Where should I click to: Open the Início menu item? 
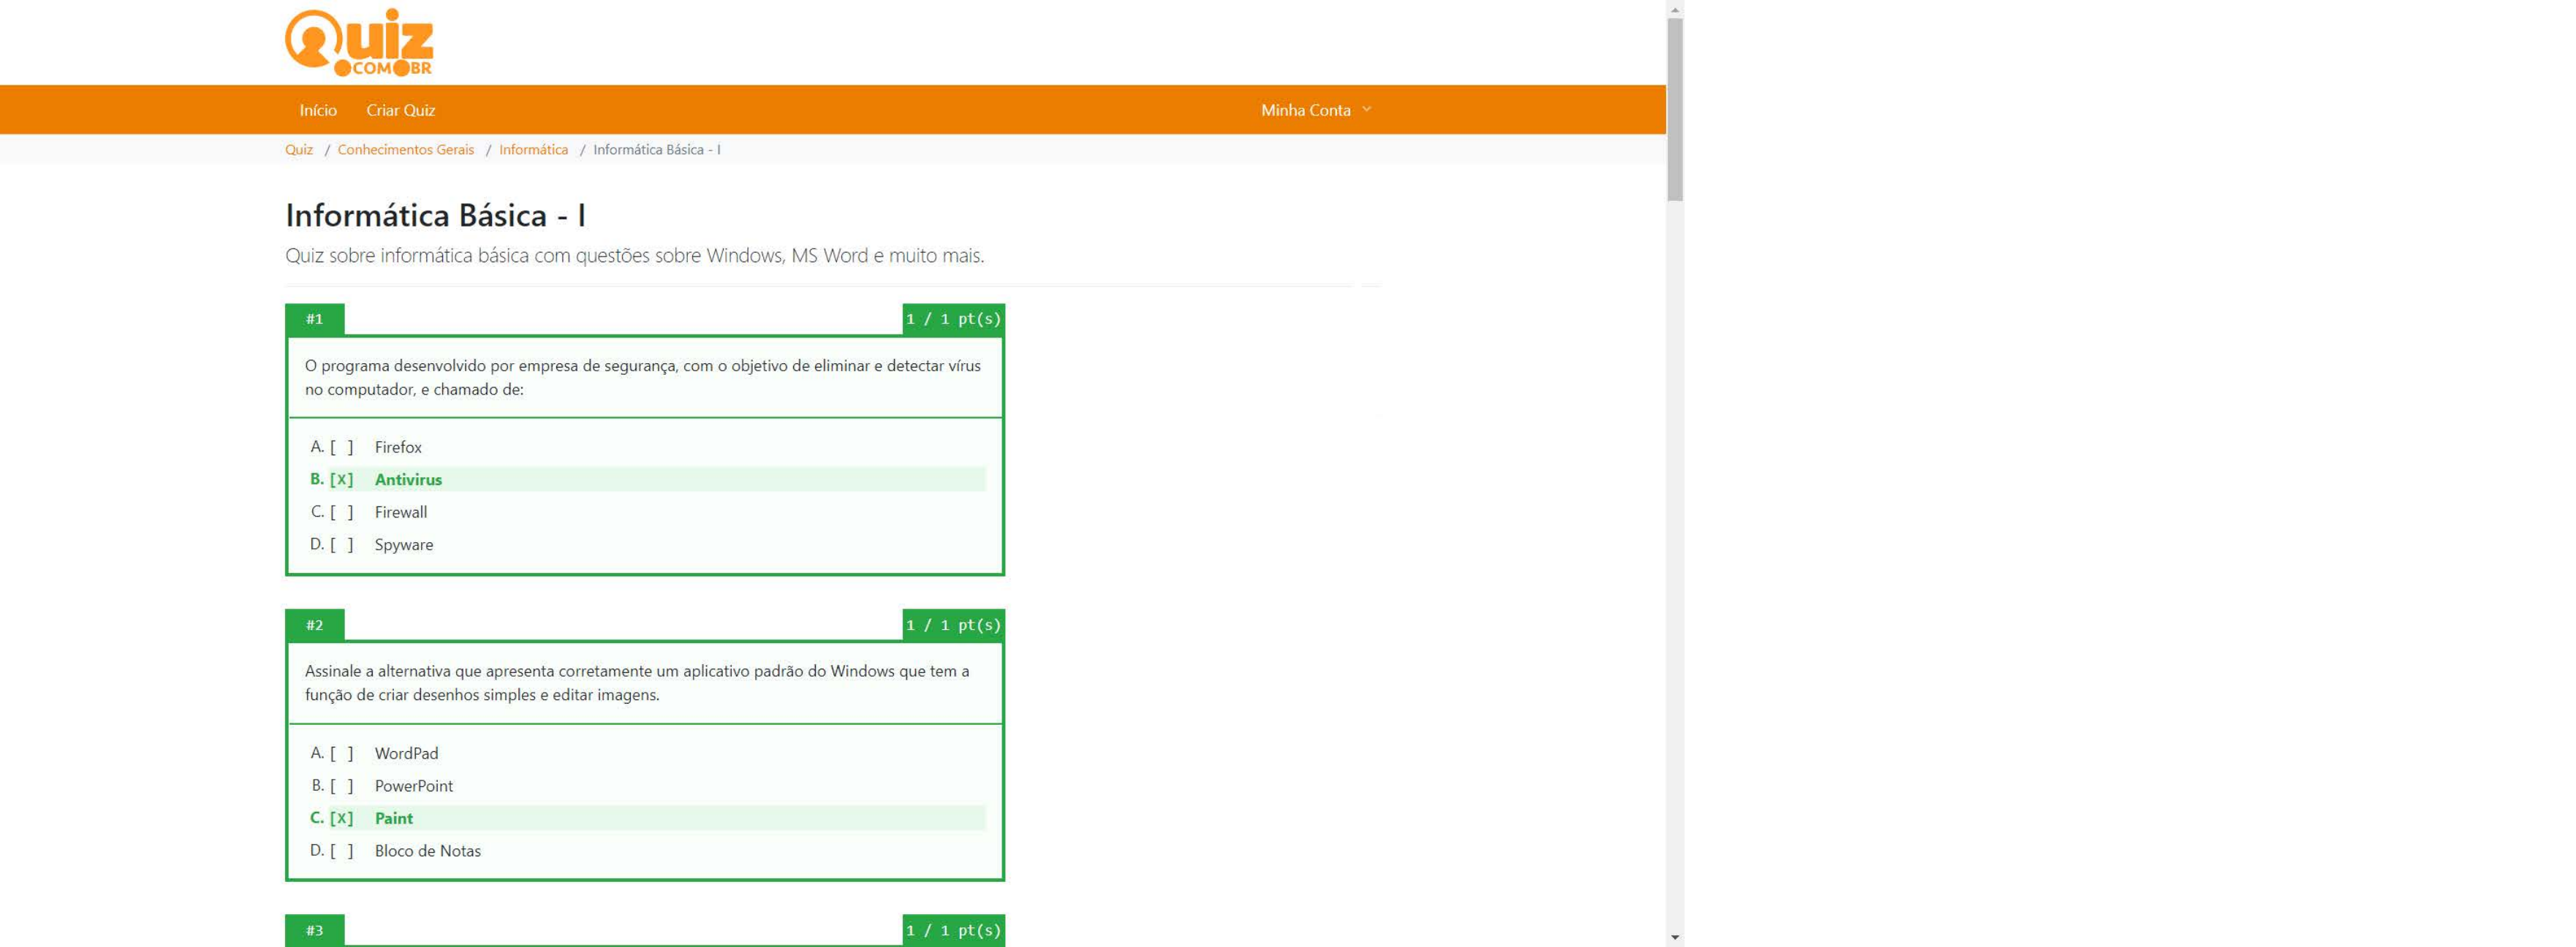point(318,110)
